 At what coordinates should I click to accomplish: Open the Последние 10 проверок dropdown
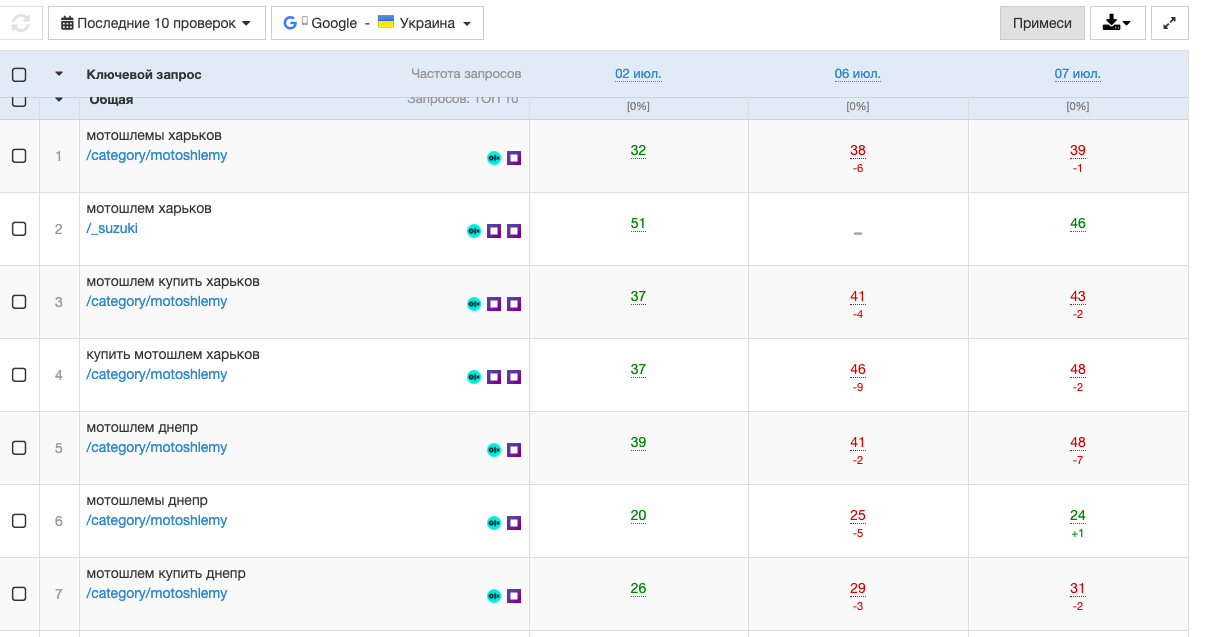(156, 23)
